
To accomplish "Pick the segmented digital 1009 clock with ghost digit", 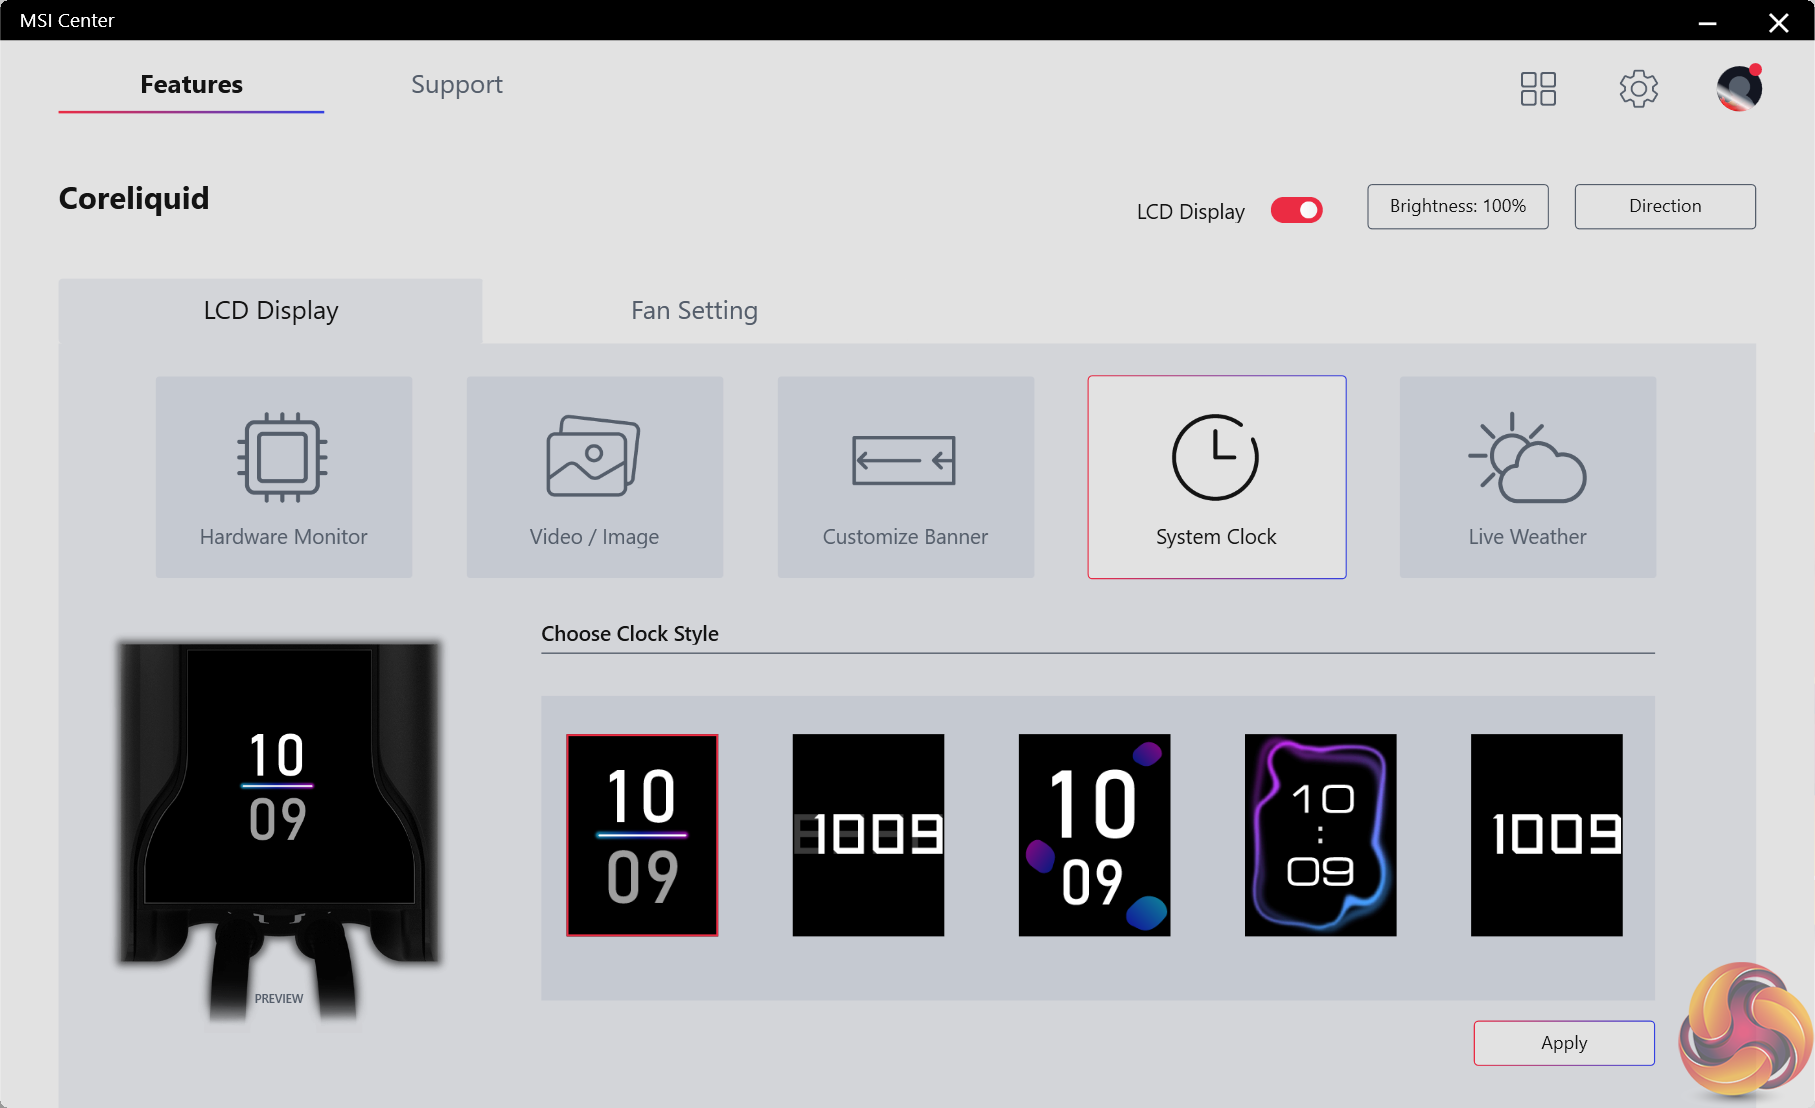I will tap(868, 835).
